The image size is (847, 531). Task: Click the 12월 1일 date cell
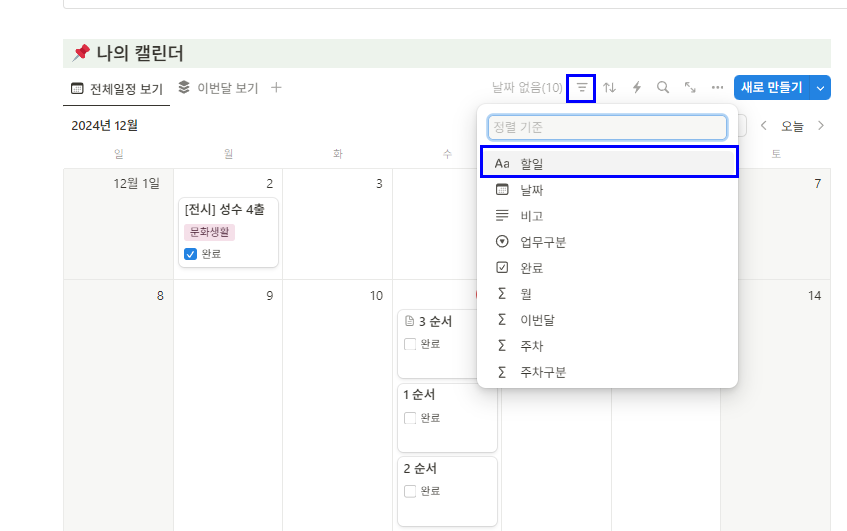tap(118, 224)
